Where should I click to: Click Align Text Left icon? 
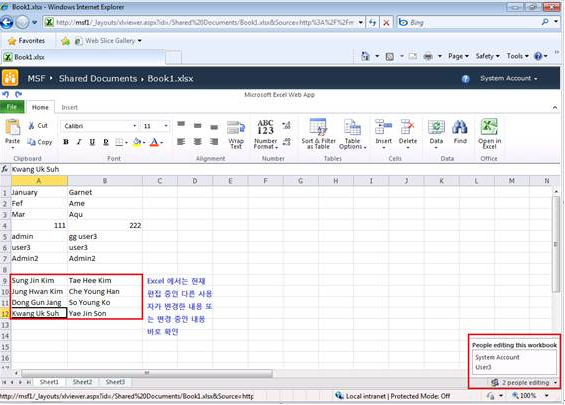pyautogui.click(x=181, y=142)
